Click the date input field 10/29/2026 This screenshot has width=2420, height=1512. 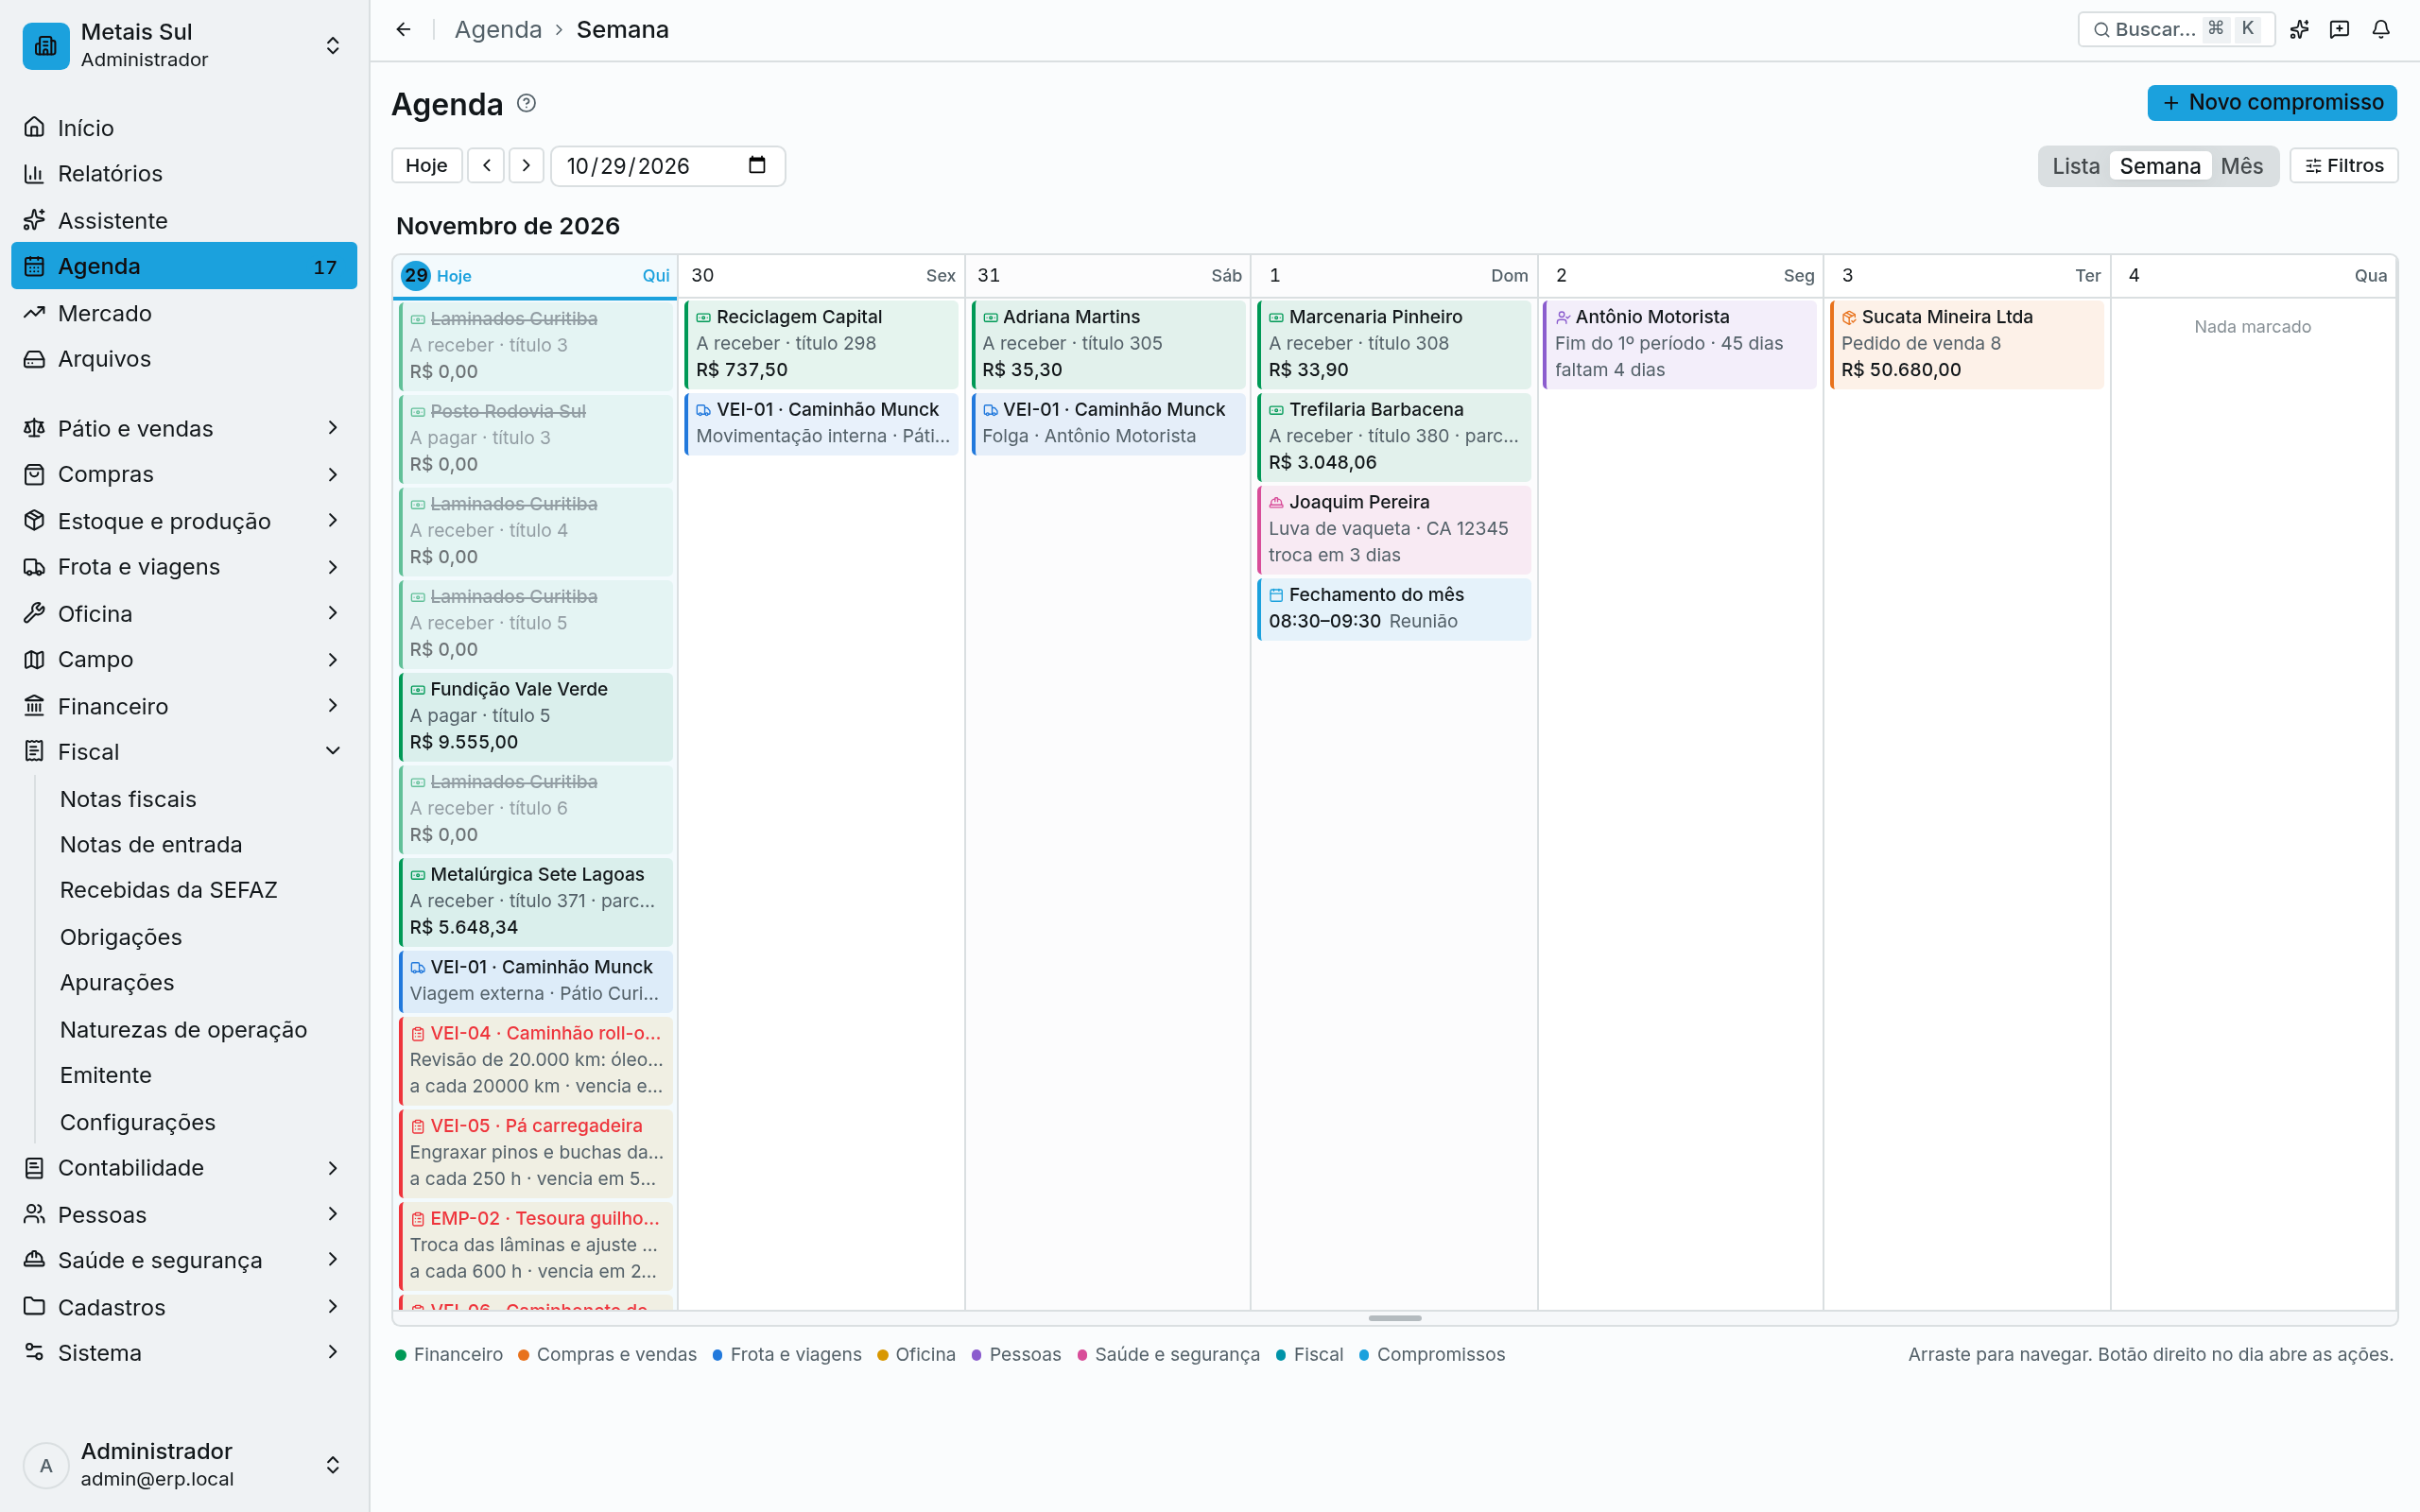click(668, 165)
